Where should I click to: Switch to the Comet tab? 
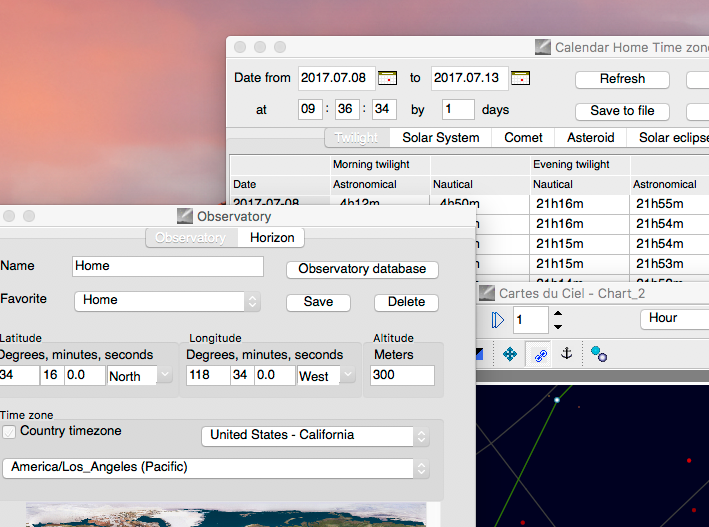[x=523, y=138]
